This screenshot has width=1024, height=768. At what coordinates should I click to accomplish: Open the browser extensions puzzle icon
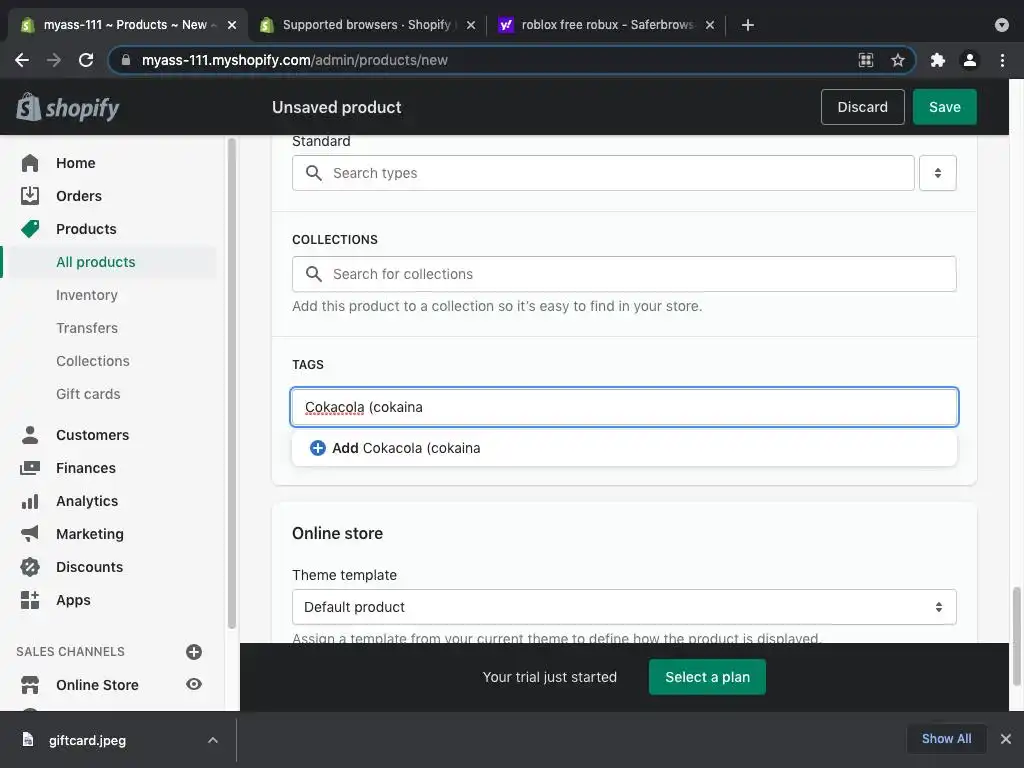(937, 60)
